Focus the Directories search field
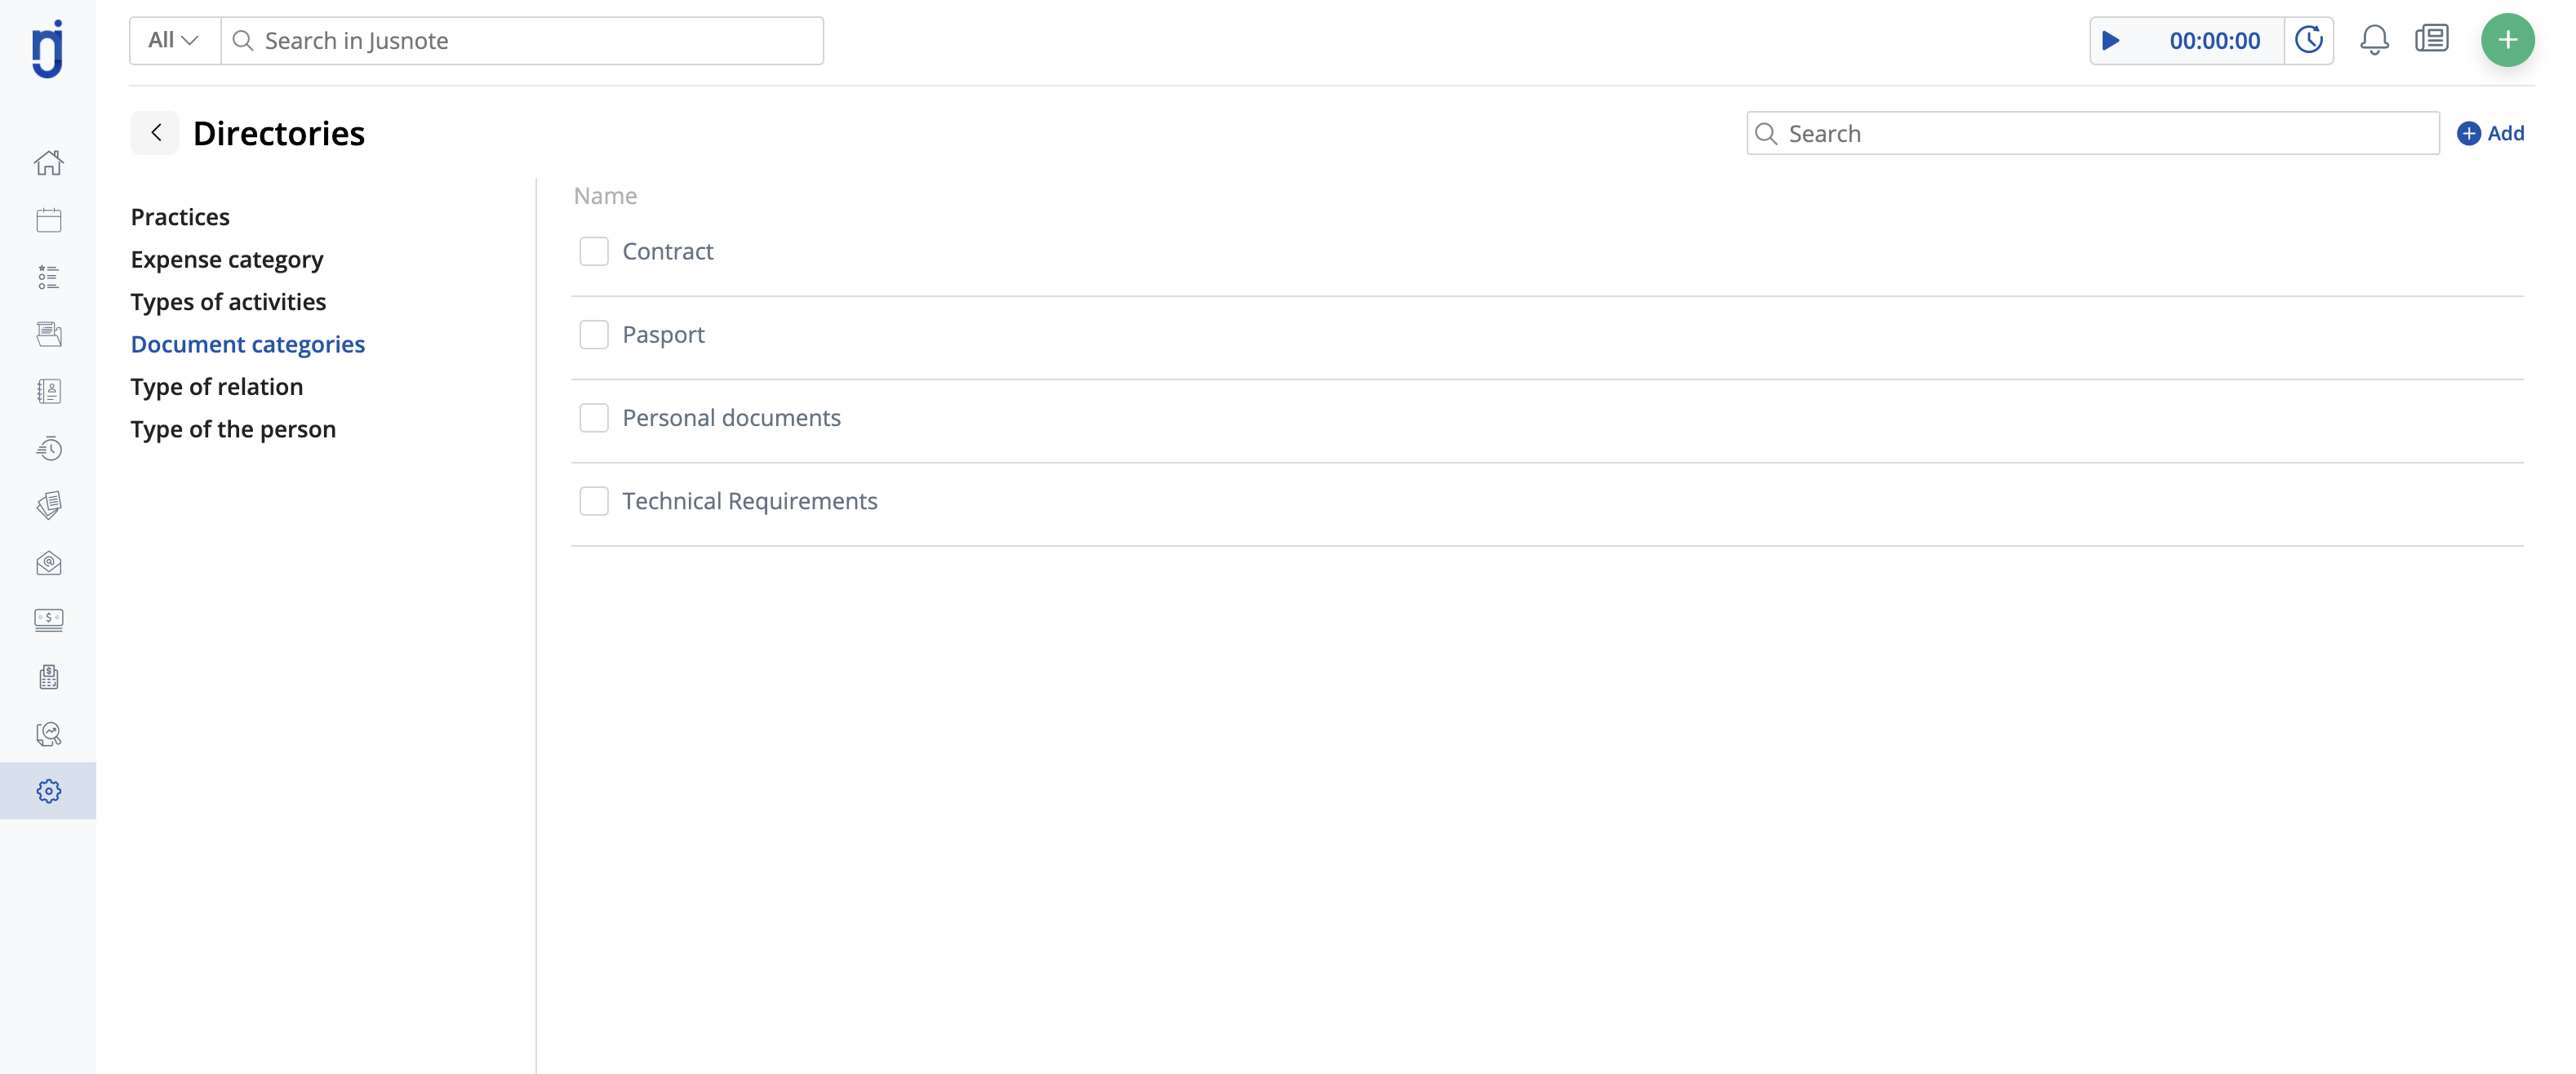Image resolution: width=2576 pixels, height=1074 pixels. point(2093,133)
